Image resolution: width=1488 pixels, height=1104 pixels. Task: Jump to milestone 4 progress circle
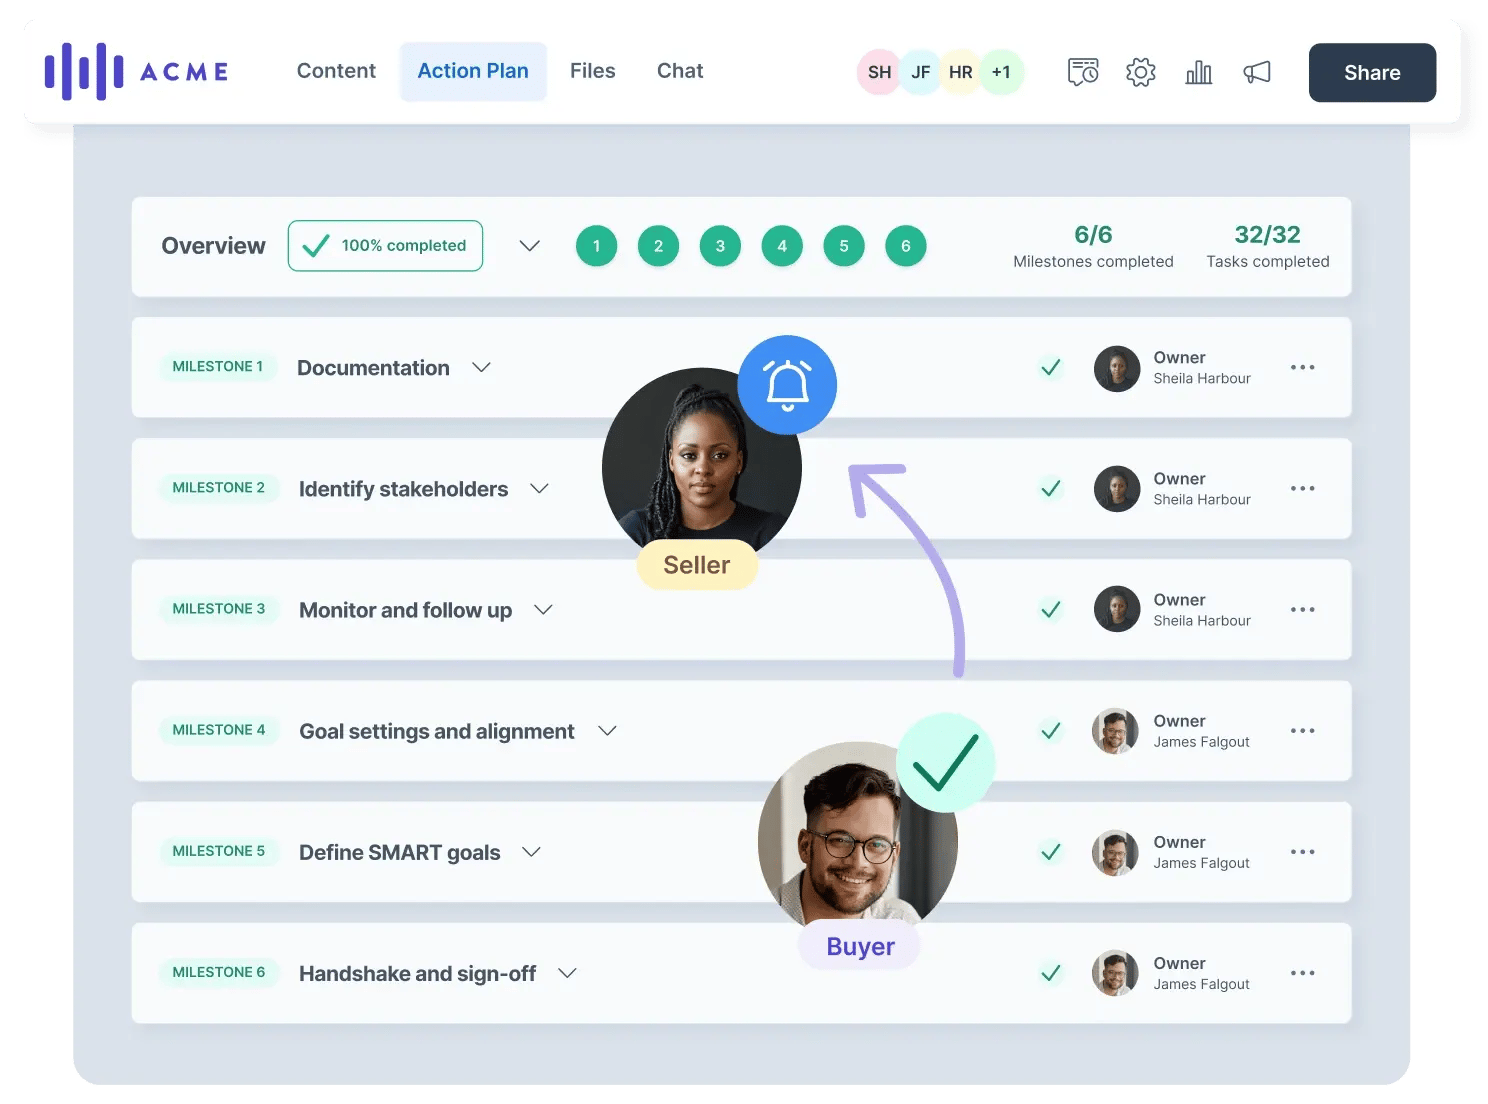(x=782, y=246)
